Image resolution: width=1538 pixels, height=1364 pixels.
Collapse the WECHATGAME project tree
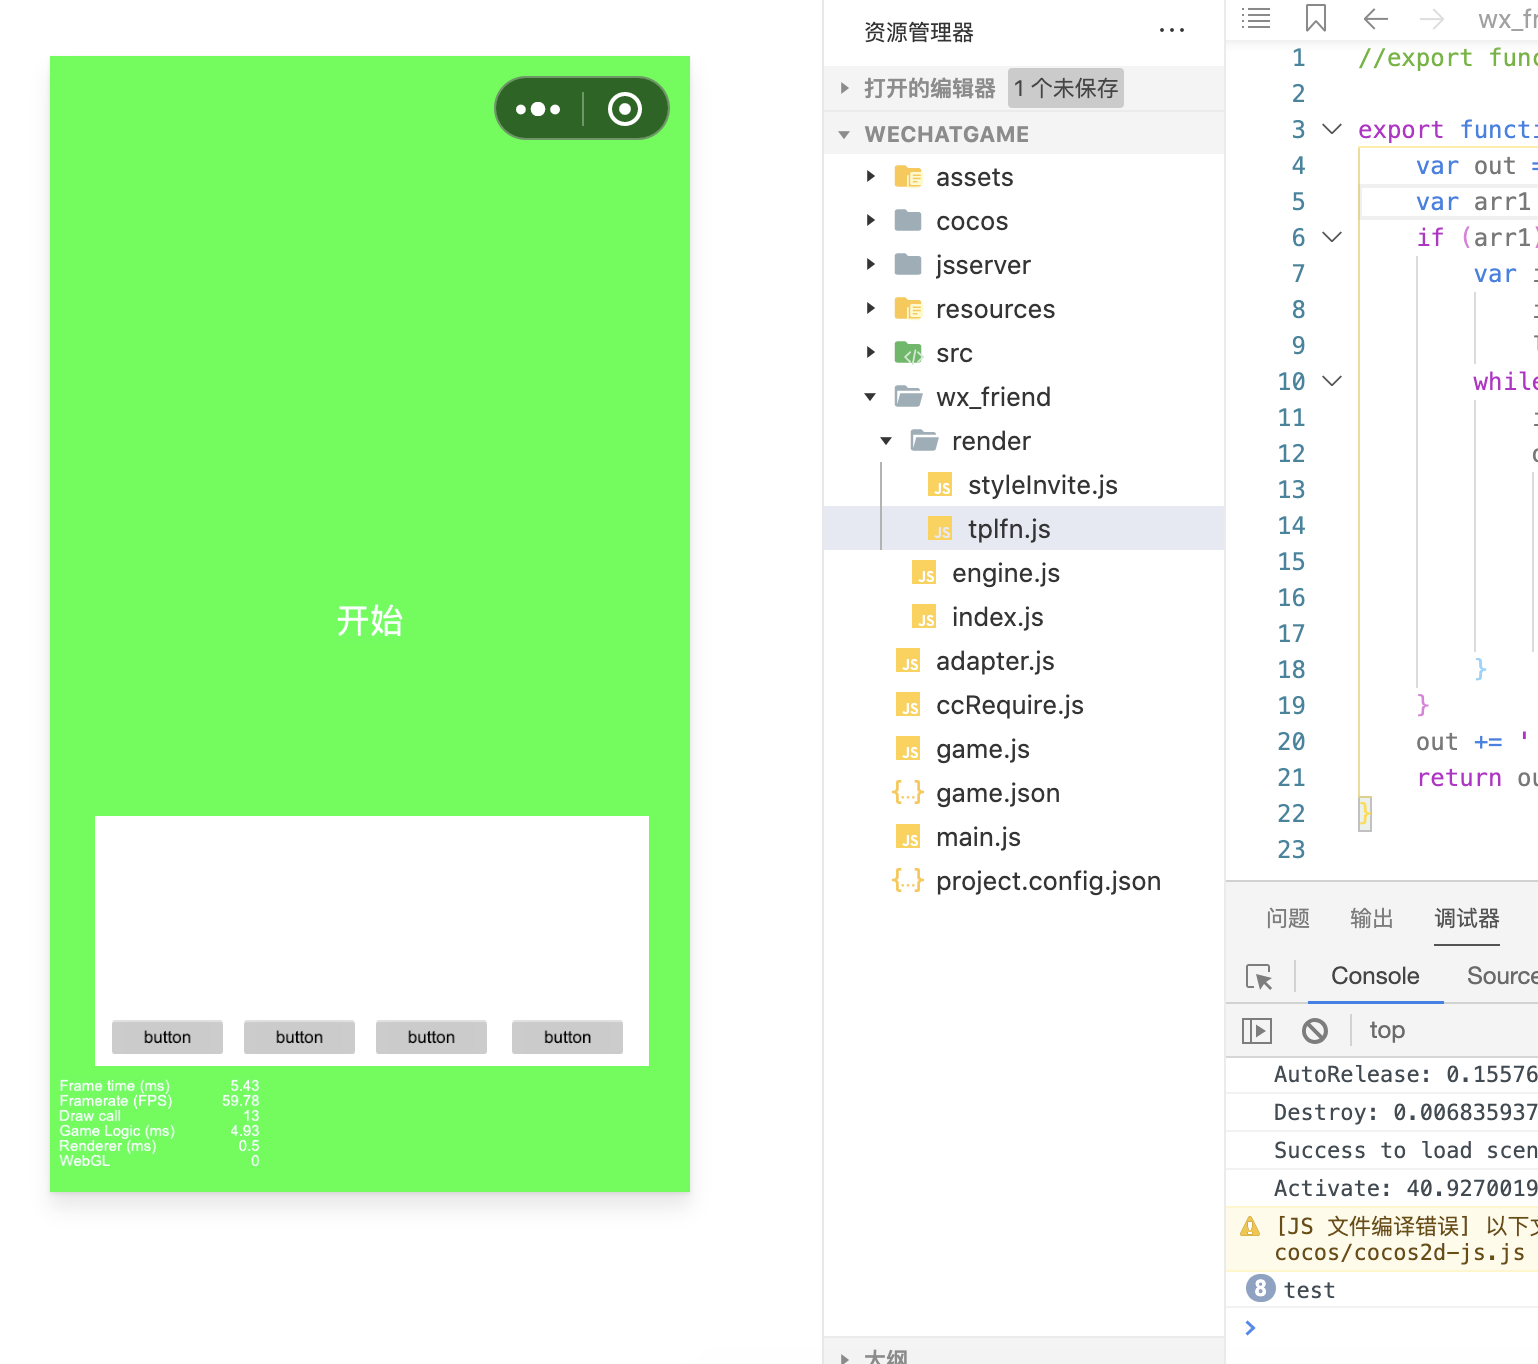pos(844,134)
